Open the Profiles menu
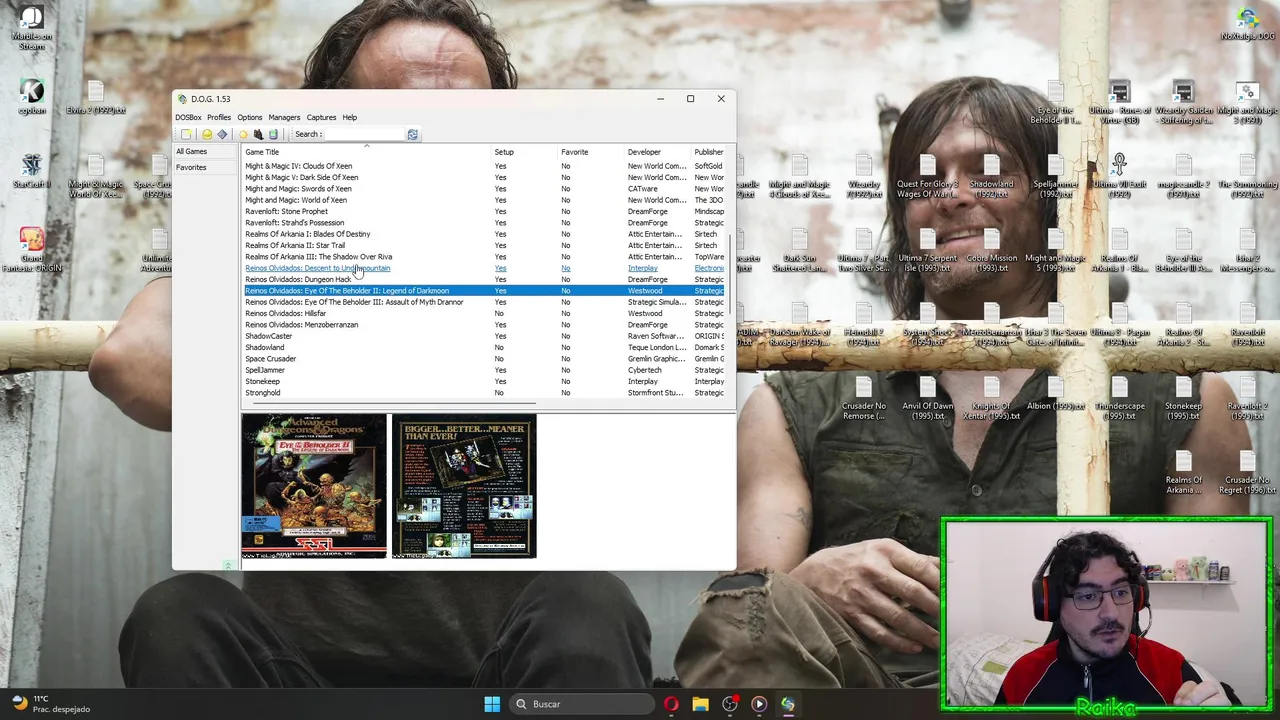The height and width of the screenshot is (720, 1280). point(219,117)
